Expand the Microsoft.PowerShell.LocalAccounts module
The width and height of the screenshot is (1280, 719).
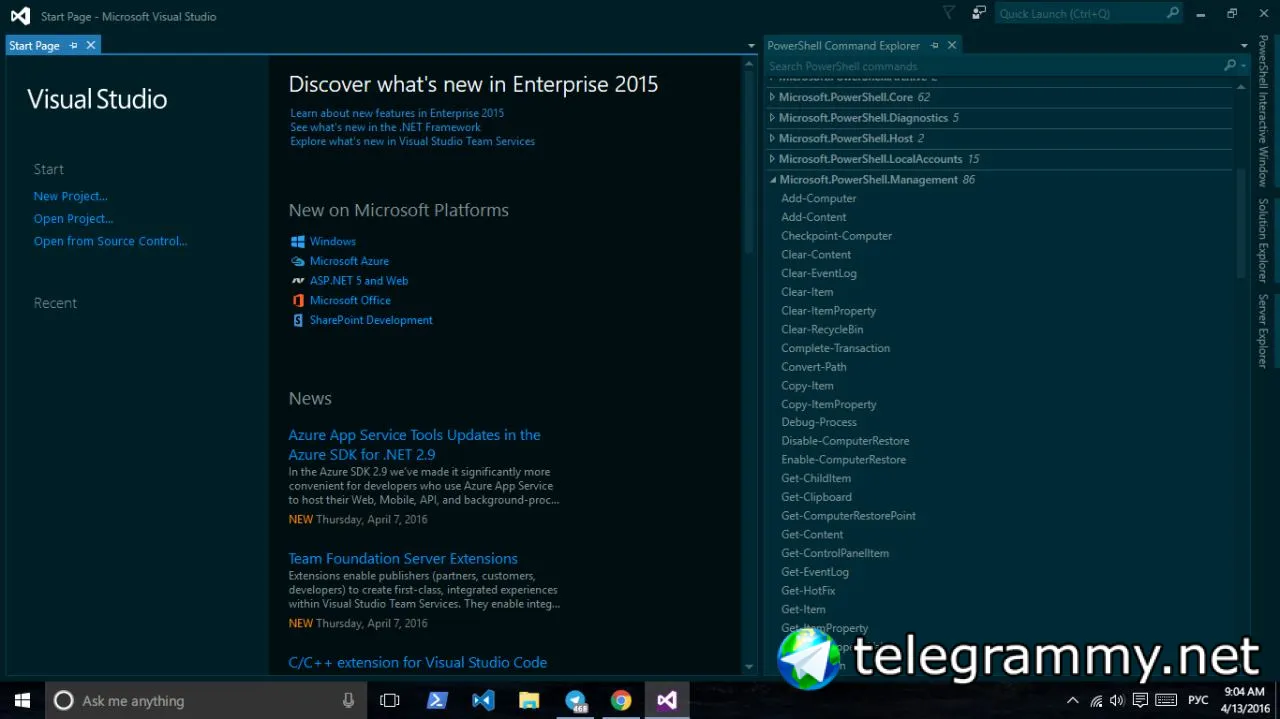click(x=772, y=159)
